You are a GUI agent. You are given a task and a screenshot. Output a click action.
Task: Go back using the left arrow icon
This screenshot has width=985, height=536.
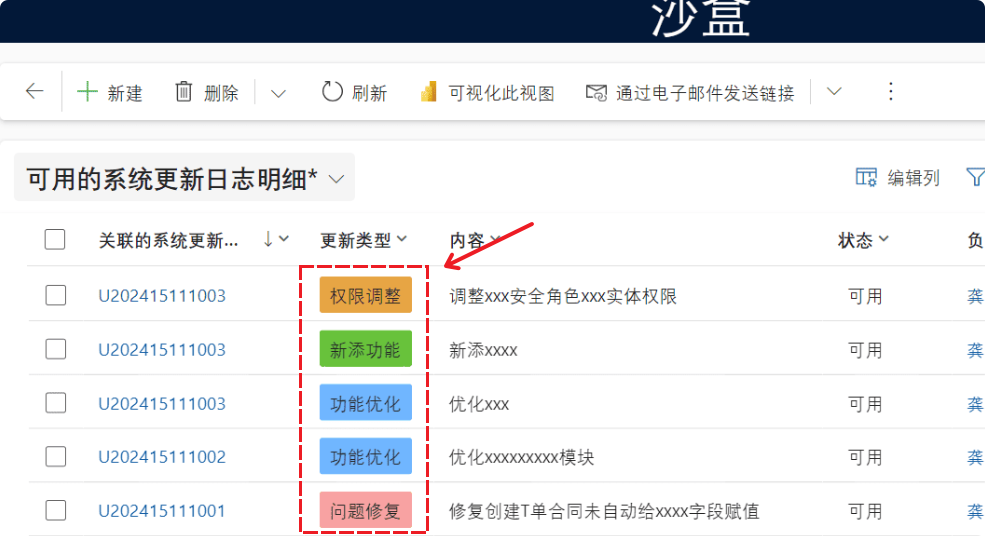coord(35,92)
